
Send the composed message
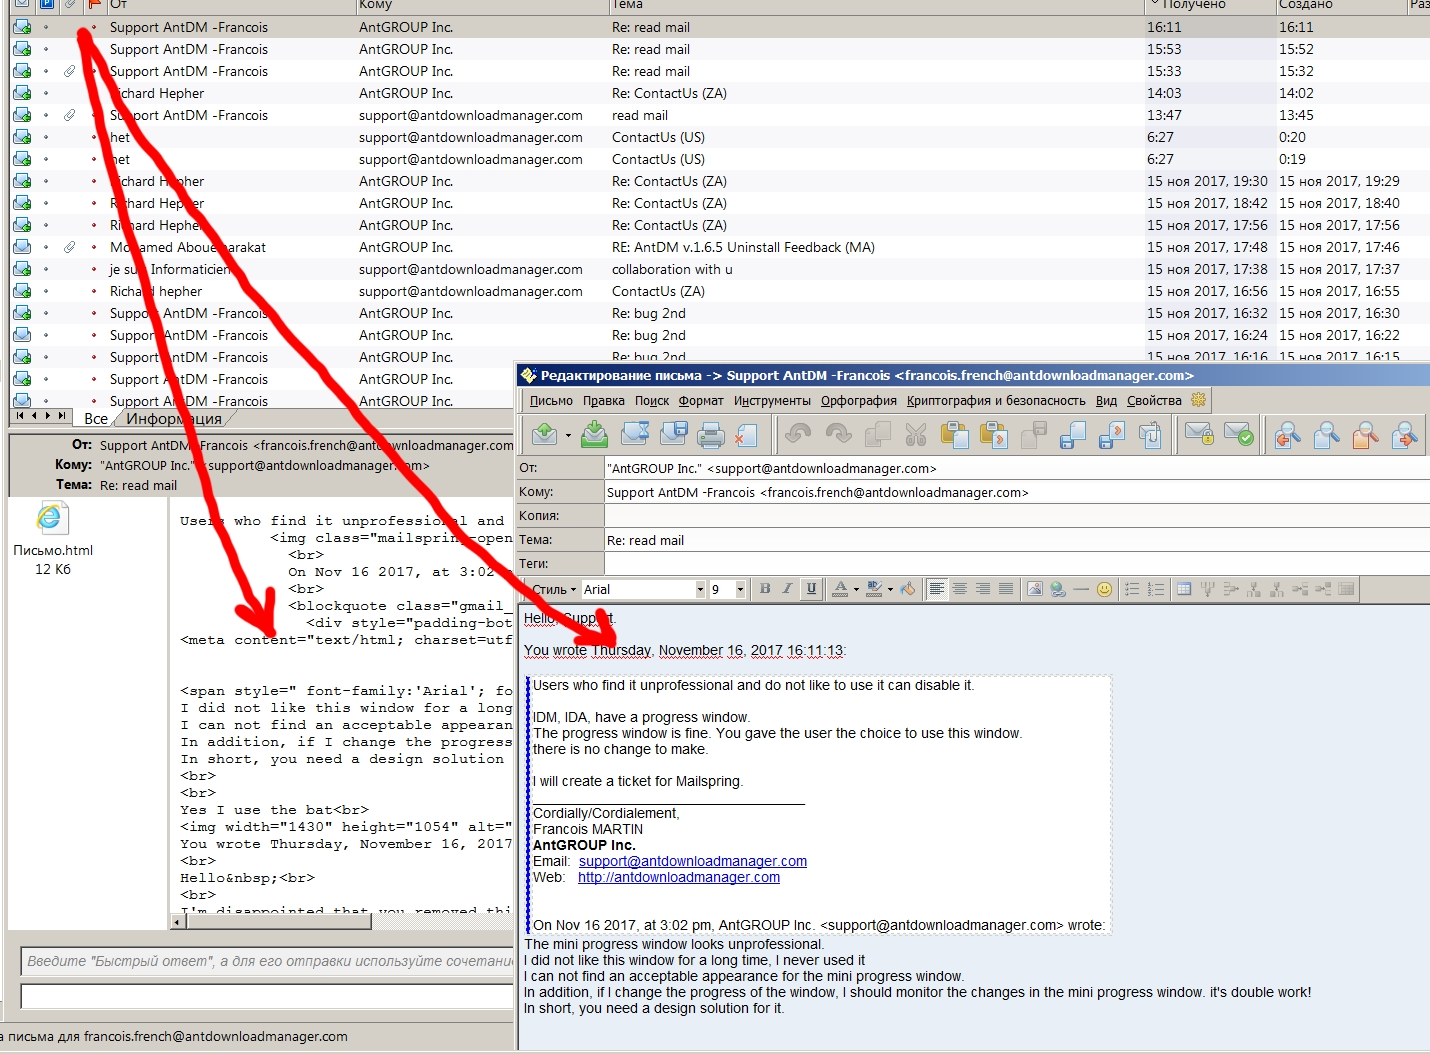(x=545, y=434)
